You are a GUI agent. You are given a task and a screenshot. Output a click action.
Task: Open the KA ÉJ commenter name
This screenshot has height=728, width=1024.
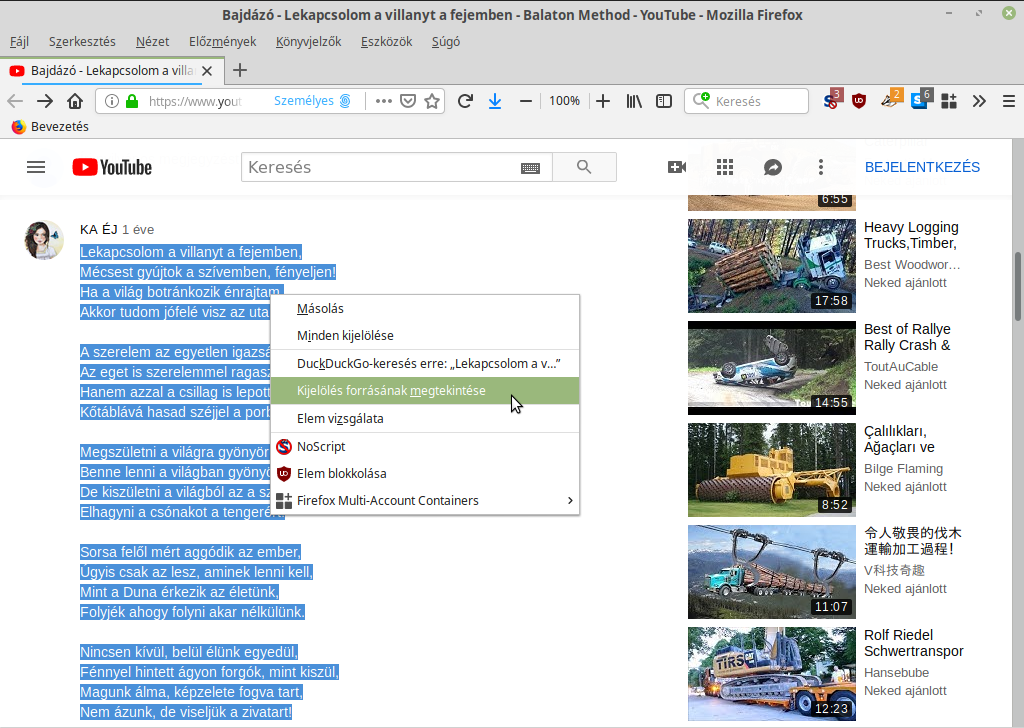pyautogui.click(x=99, y=229)
